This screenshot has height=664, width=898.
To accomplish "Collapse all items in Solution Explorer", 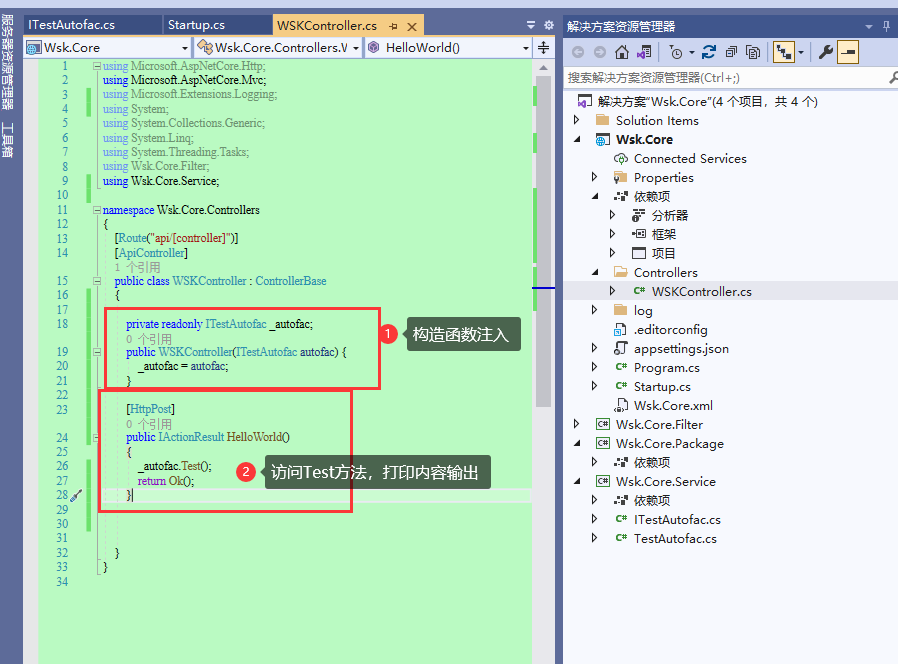I will [x=731, y=53].
